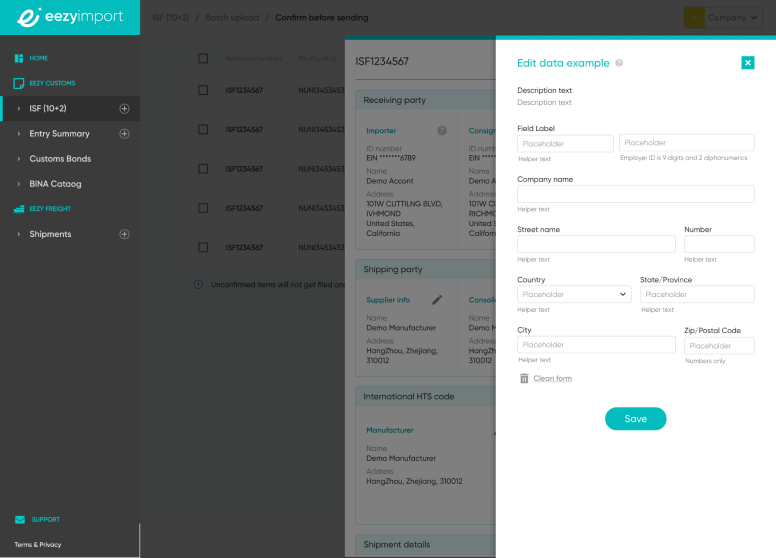
Task: Click the Reference numbers column header
Action: point(254,58)
